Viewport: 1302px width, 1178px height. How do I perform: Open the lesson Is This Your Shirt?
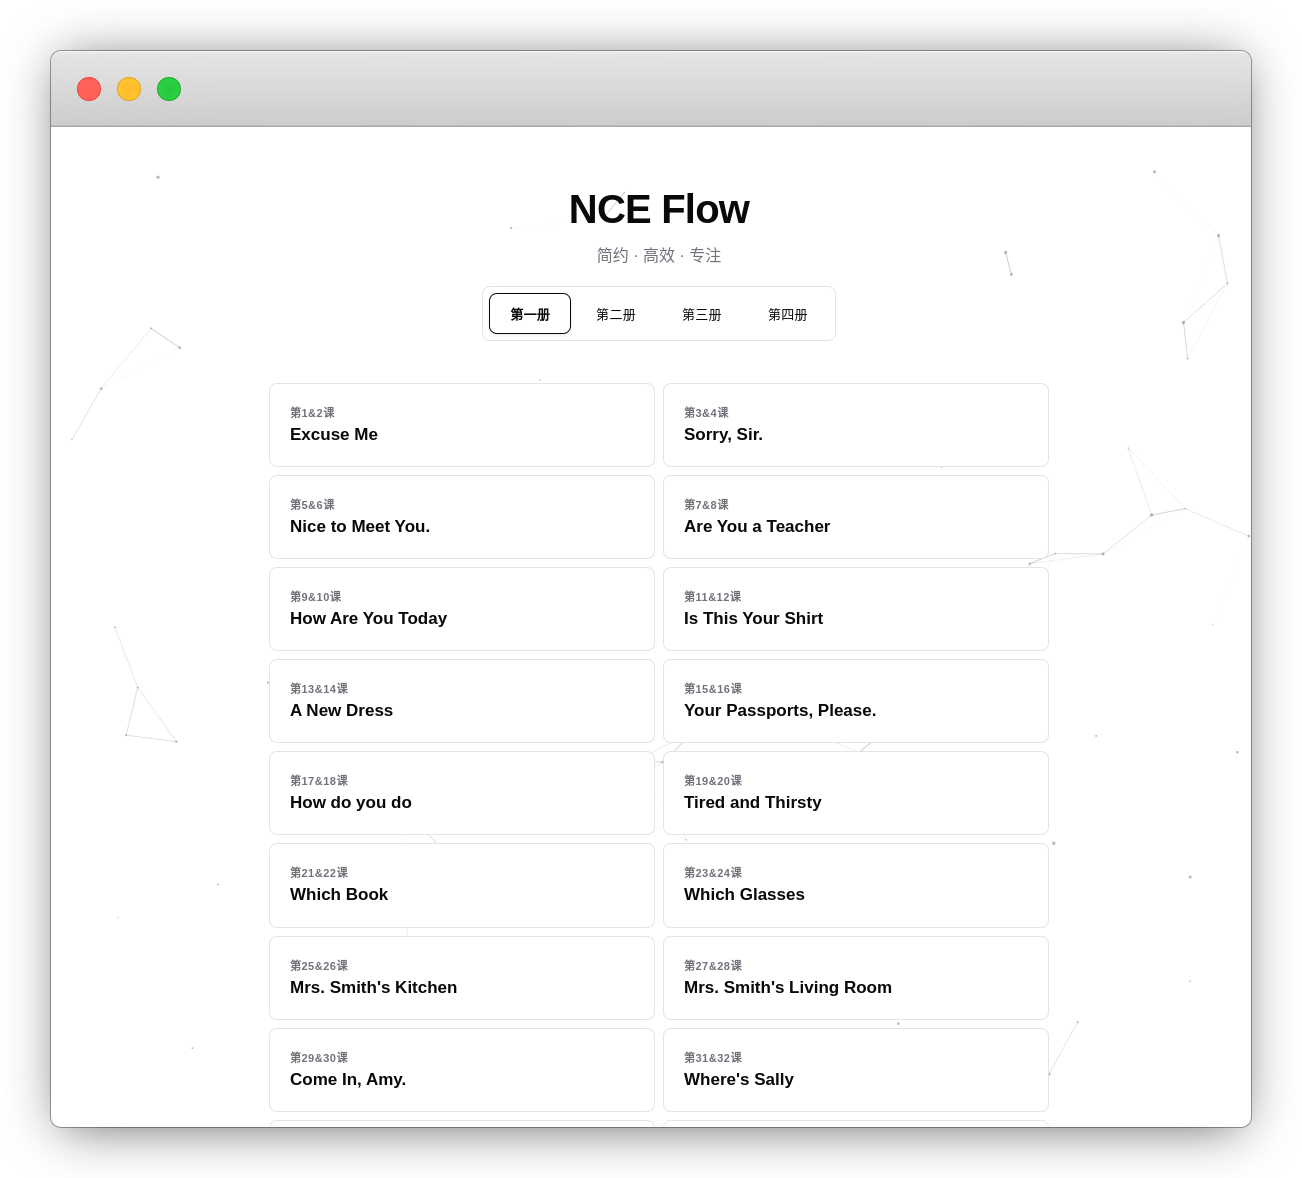click(856, 609)
